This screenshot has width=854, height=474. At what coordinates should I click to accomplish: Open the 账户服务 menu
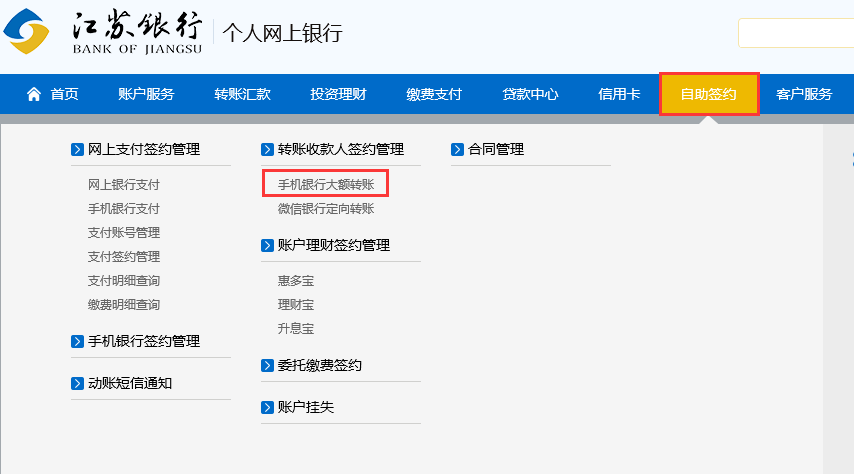coord(146,94)
